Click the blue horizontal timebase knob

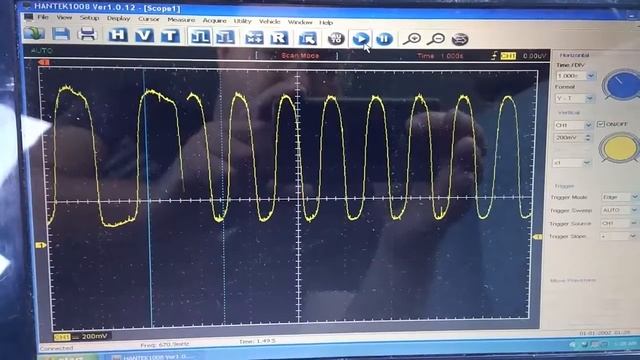(x=621, y=85)
